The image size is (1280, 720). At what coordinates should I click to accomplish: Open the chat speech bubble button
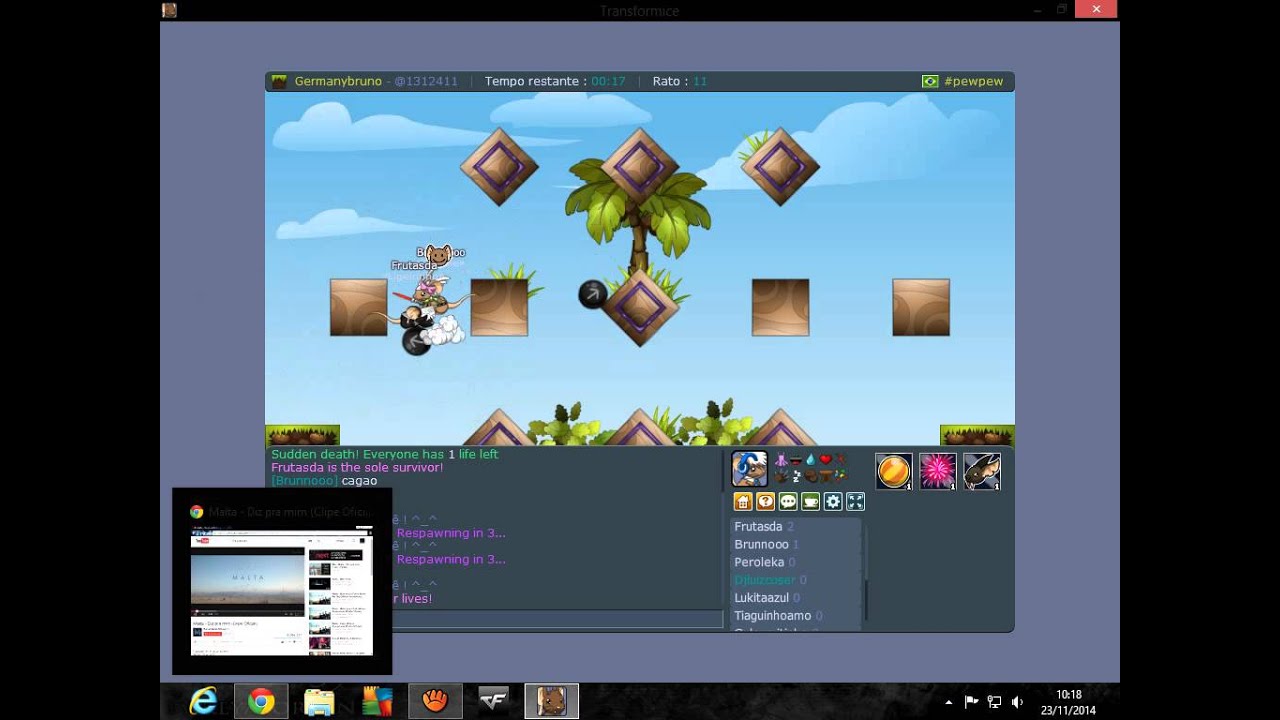788,501
